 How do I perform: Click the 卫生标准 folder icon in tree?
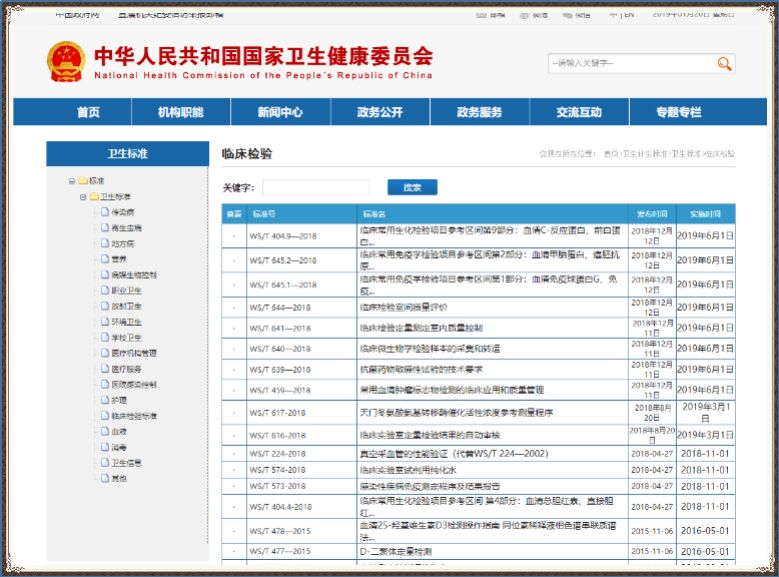tap(94, 197)
